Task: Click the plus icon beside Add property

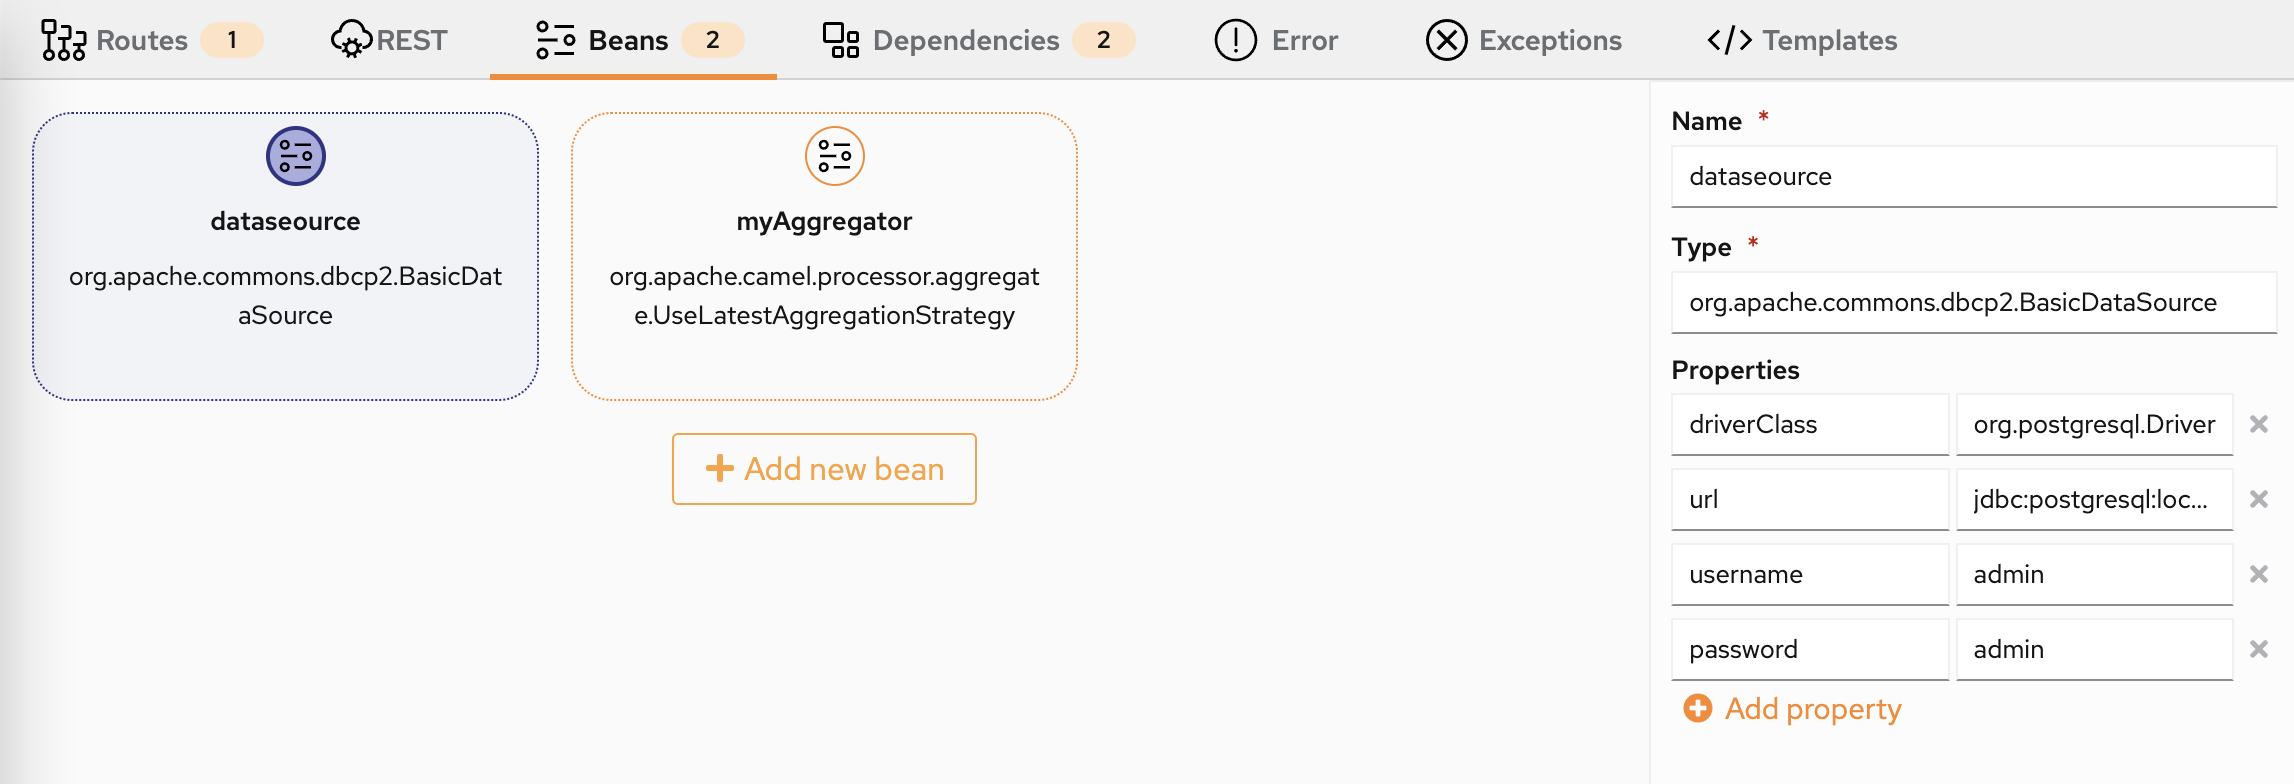Action: click(x=1697, y=709)
